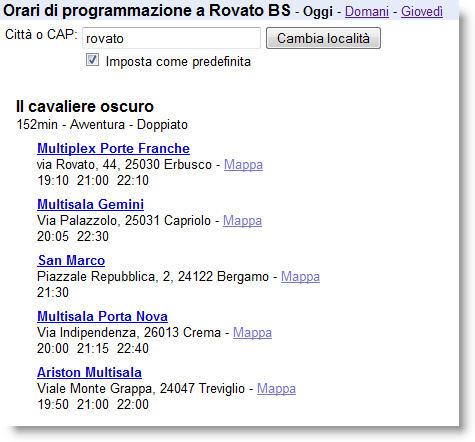
Task: Open the 'Giovedì' showtimes link
Action: (x=422, y=12)
